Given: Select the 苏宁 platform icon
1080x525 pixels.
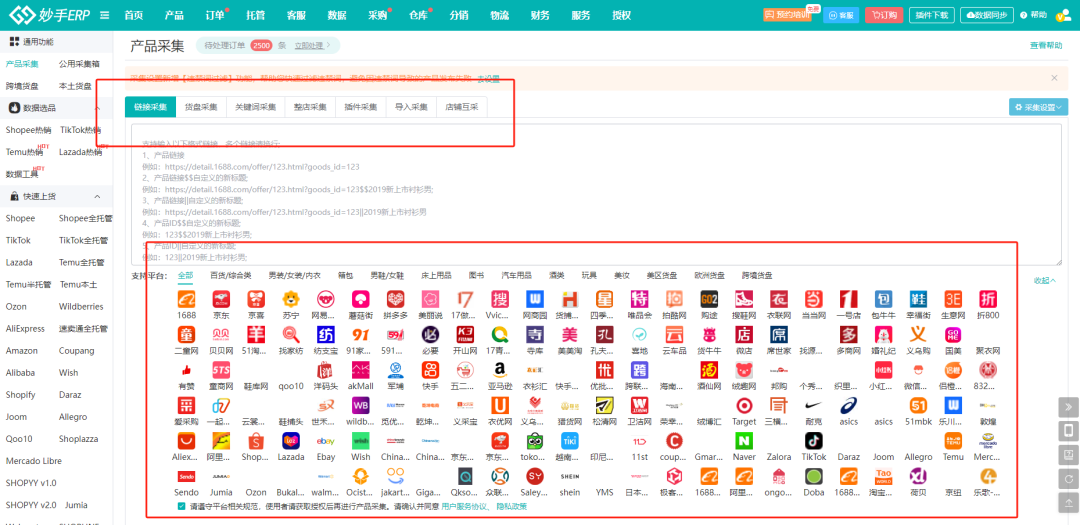Looking at the screenshot, I should [291, 299].
